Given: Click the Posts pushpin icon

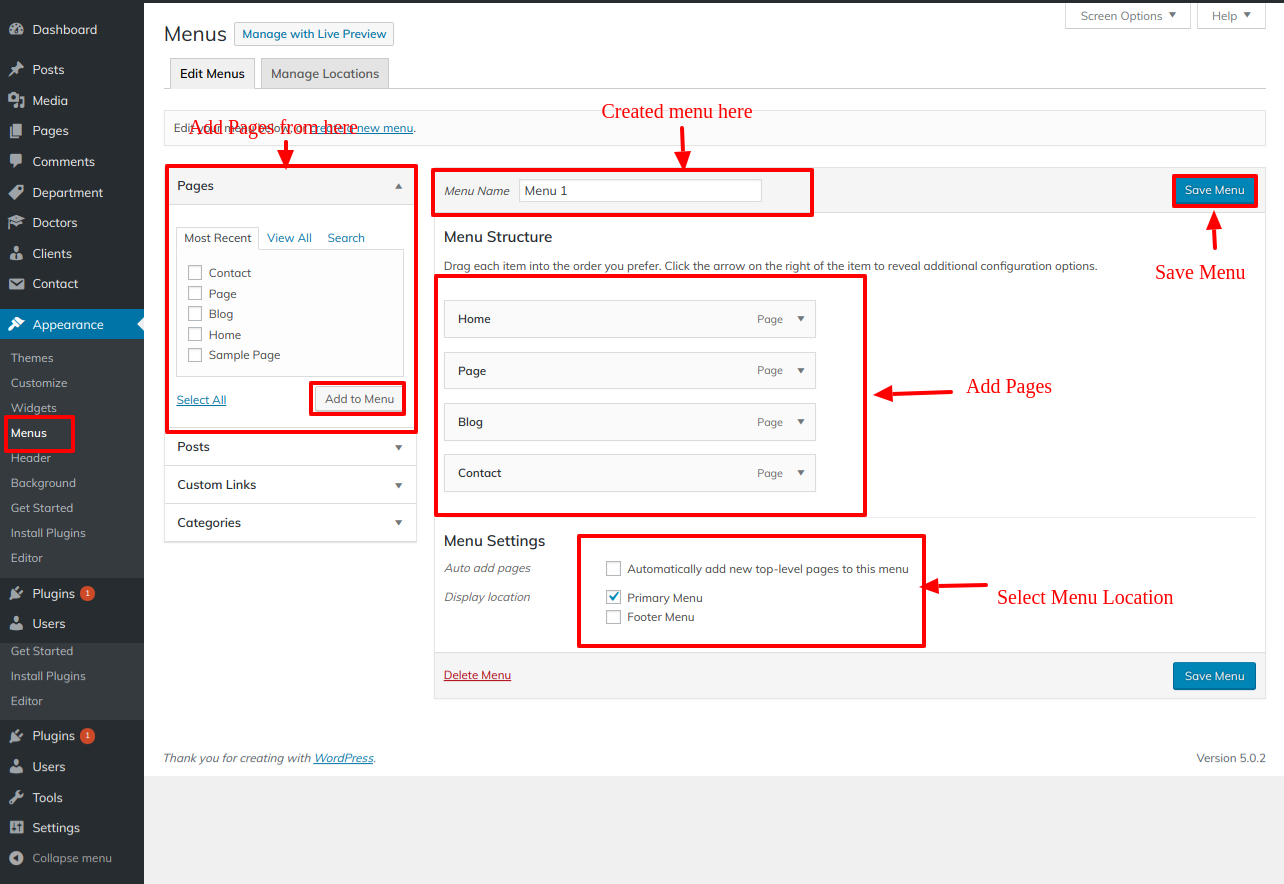Looking at the screenshot, I should 16,70.
